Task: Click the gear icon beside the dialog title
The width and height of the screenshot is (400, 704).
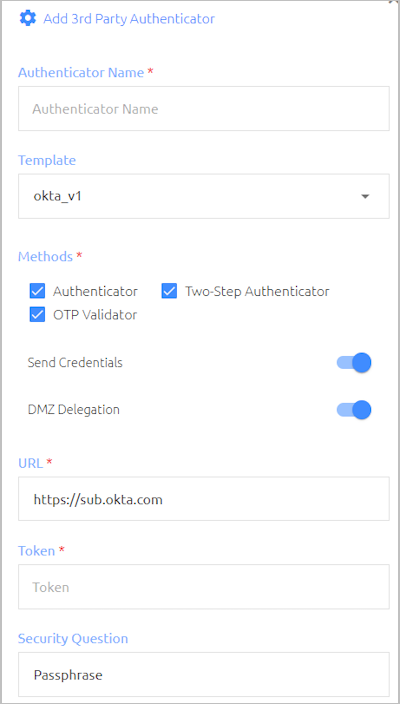Action: (x=28, y=18)
